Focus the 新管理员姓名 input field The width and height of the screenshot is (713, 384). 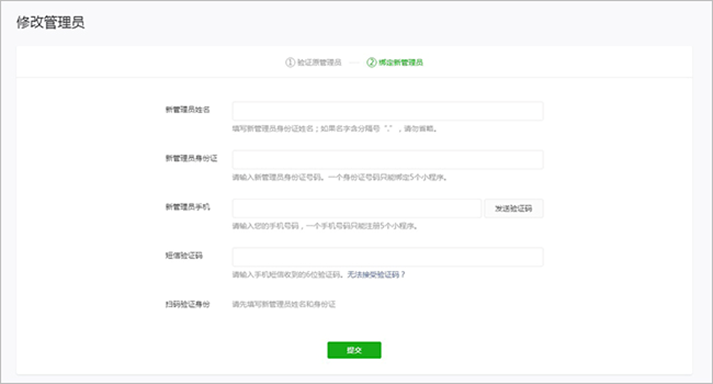point(387,111)
